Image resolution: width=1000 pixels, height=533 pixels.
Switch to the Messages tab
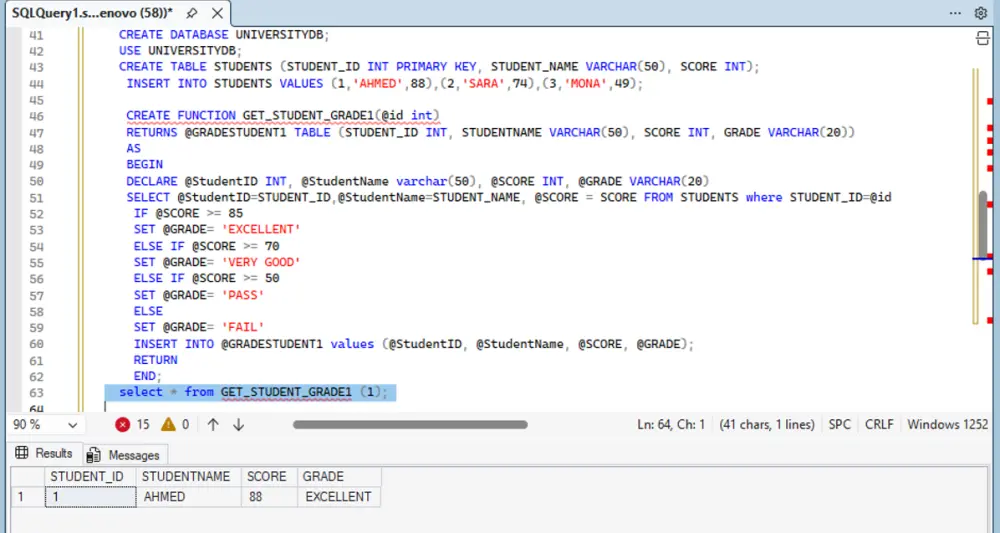[124, 455]
